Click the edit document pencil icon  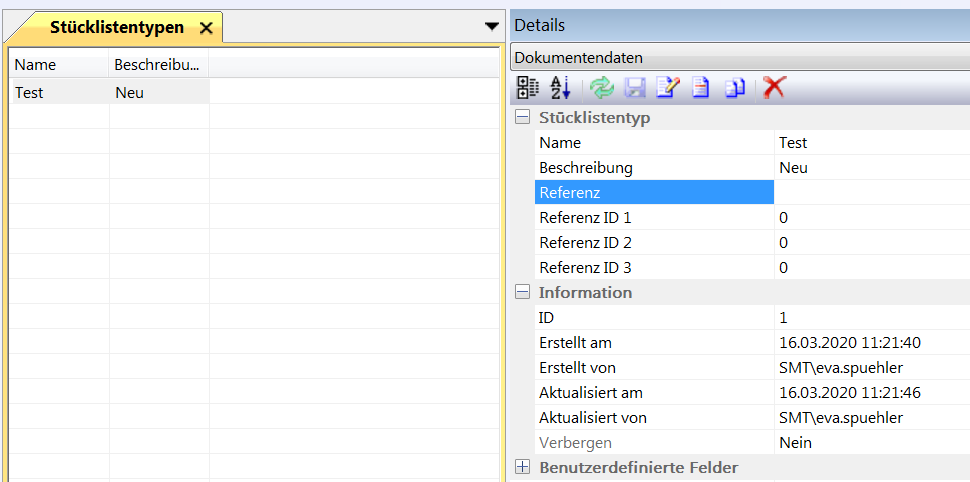point(667,88)
